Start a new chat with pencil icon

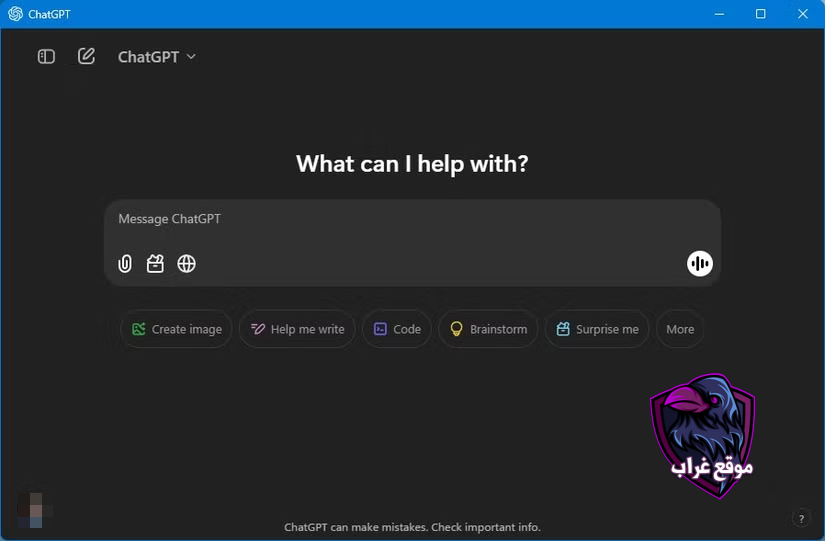(x=86, y=56)
